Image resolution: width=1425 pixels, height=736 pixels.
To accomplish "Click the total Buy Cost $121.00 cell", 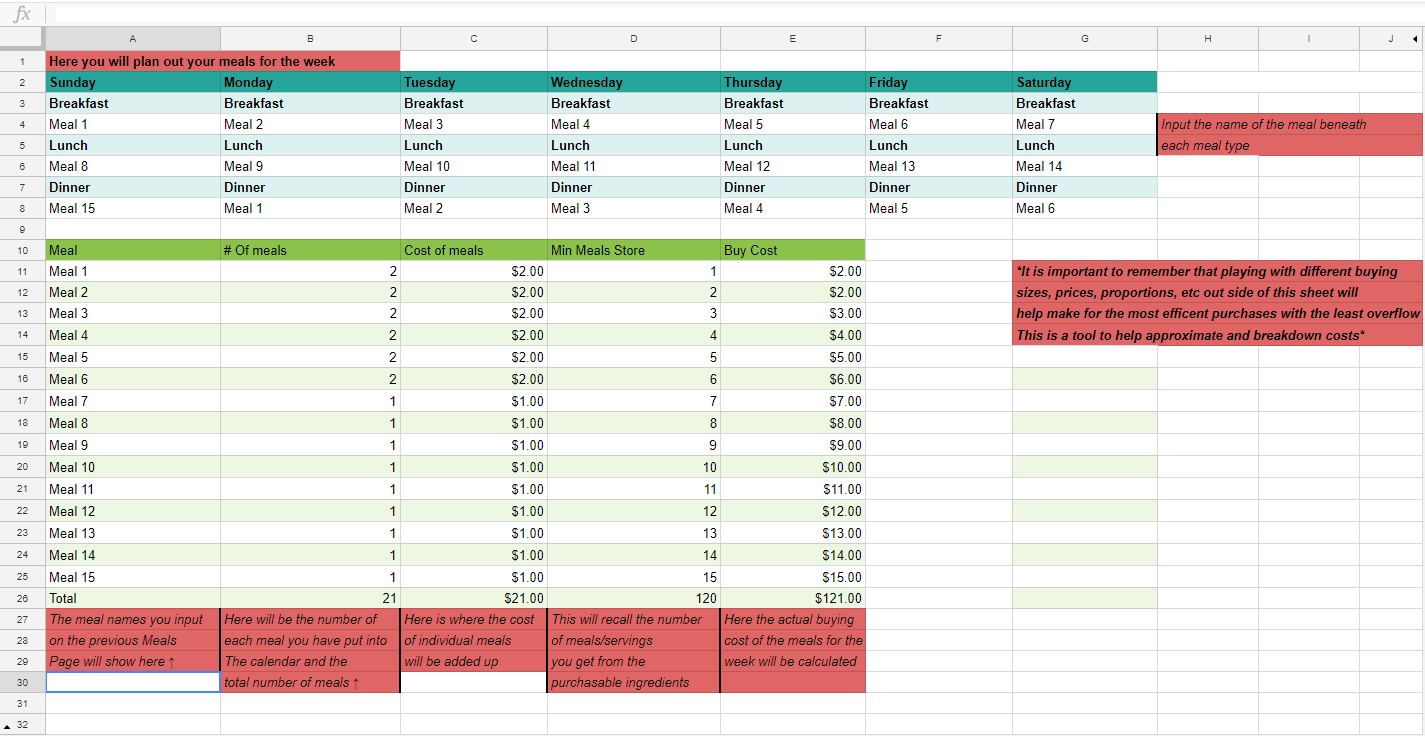I will [793, 598].
